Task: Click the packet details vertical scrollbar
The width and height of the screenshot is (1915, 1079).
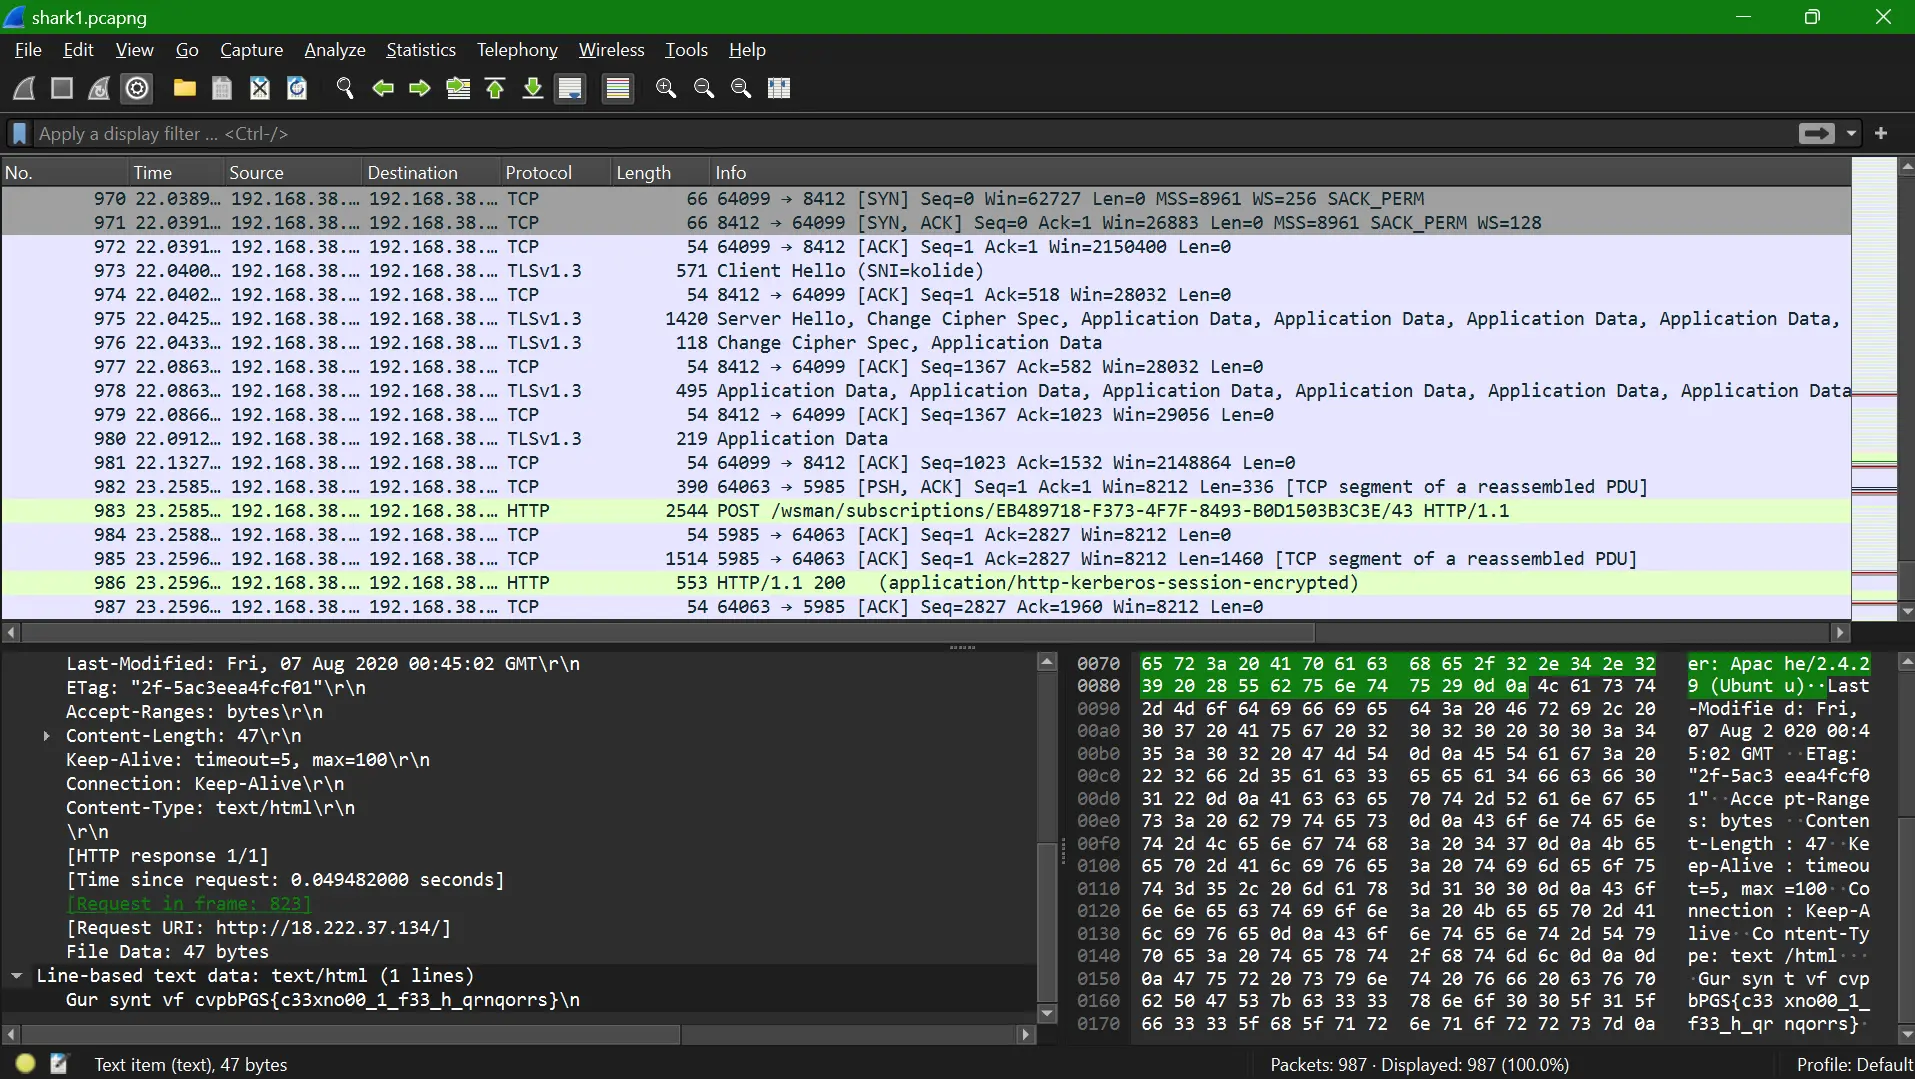Action: tap(1047, 920)
